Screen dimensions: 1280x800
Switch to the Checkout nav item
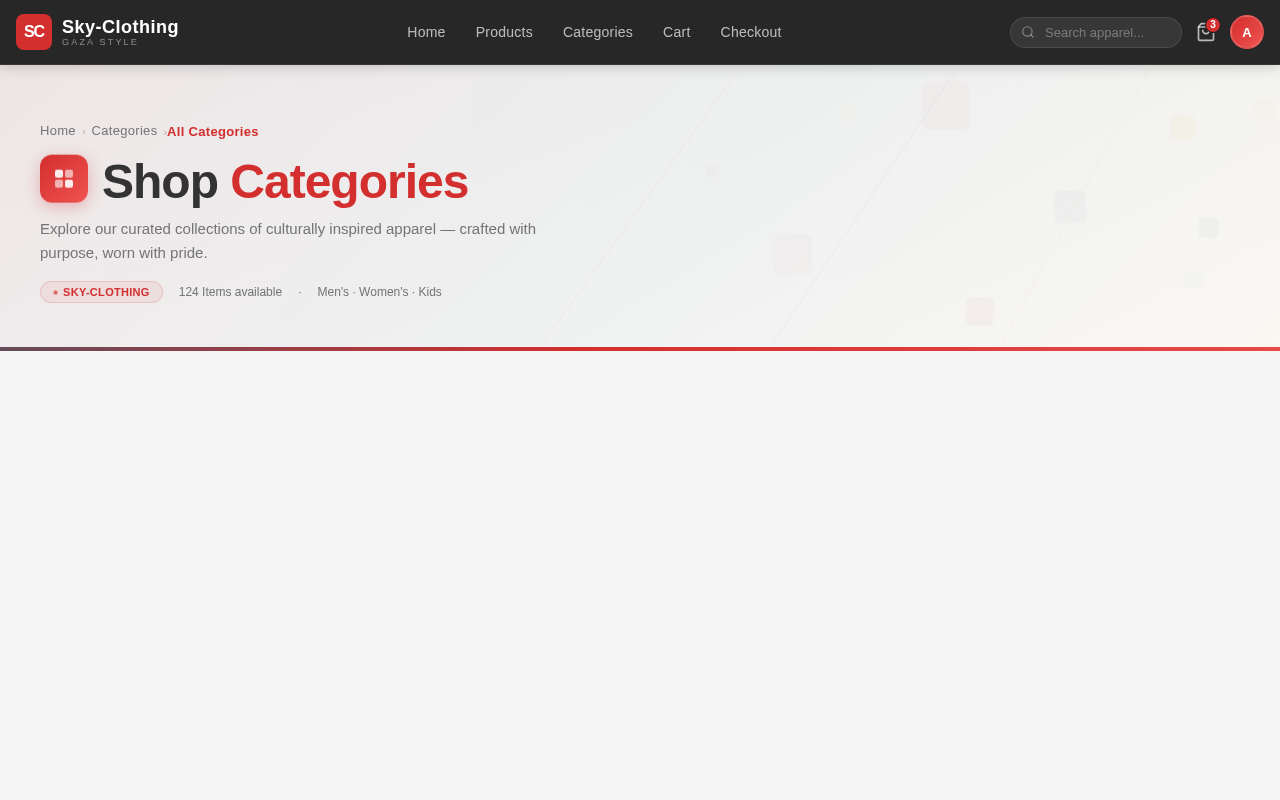click(750, 31)
